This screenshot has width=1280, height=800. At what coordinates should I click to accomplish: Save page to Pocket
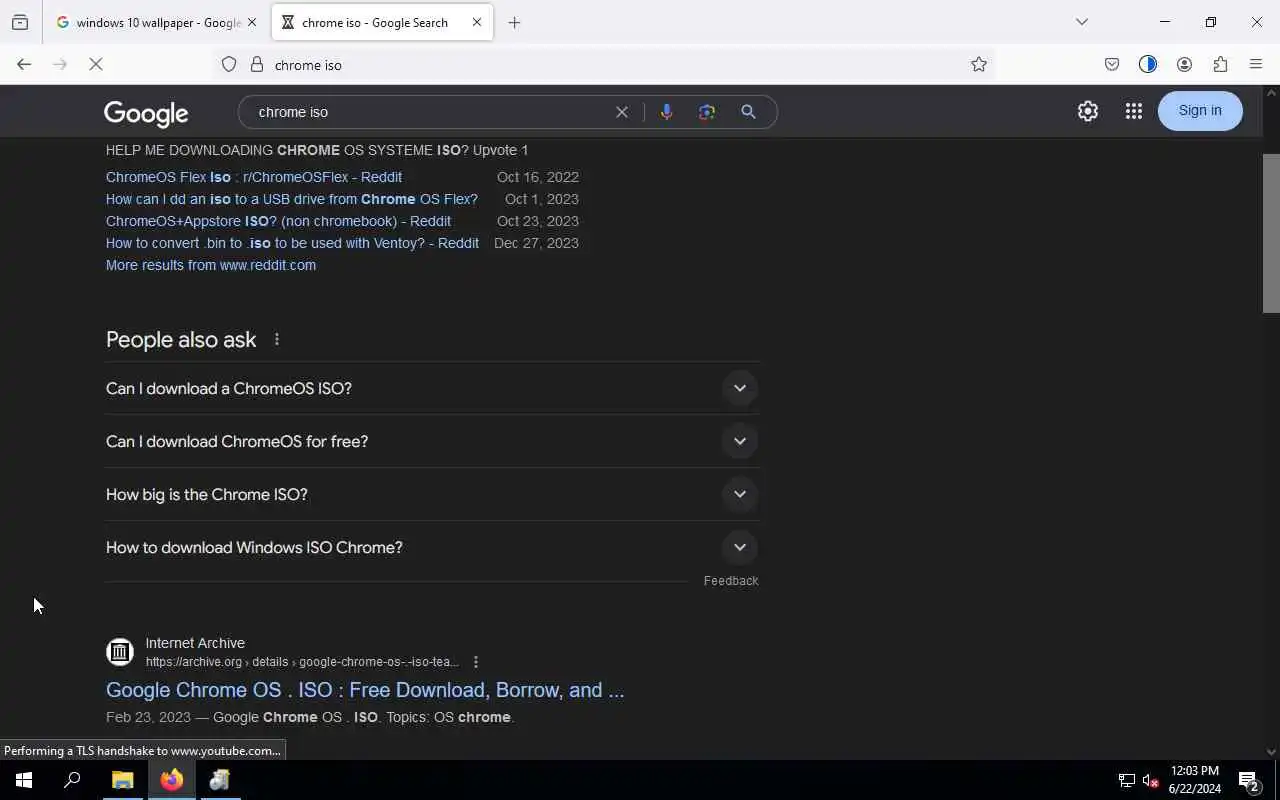point(1112,64)
